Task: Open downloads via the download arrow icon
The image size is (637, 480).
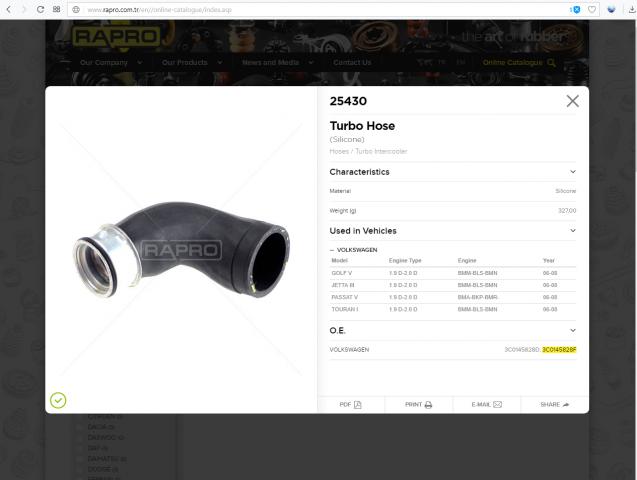Action: (632, 9)
